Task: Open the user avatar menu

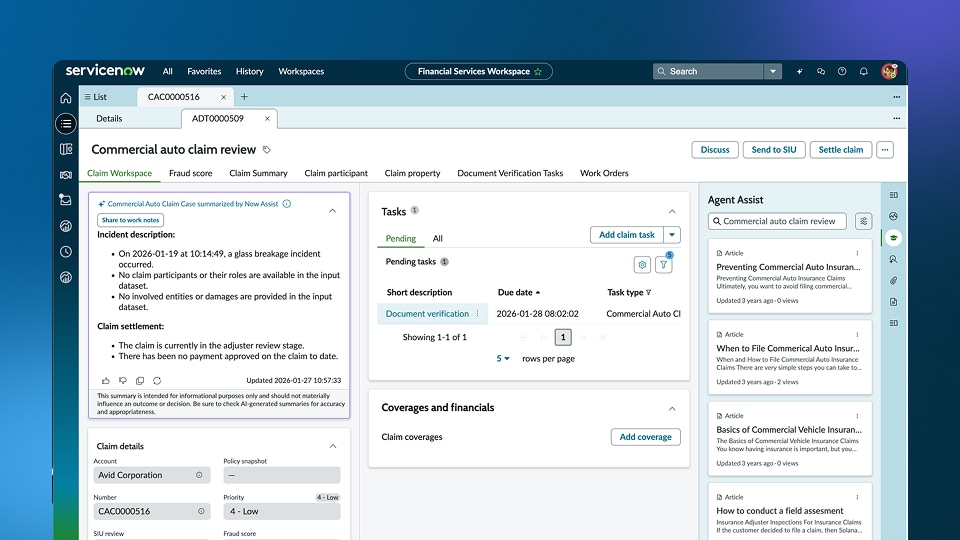Action: pos(889,71)
